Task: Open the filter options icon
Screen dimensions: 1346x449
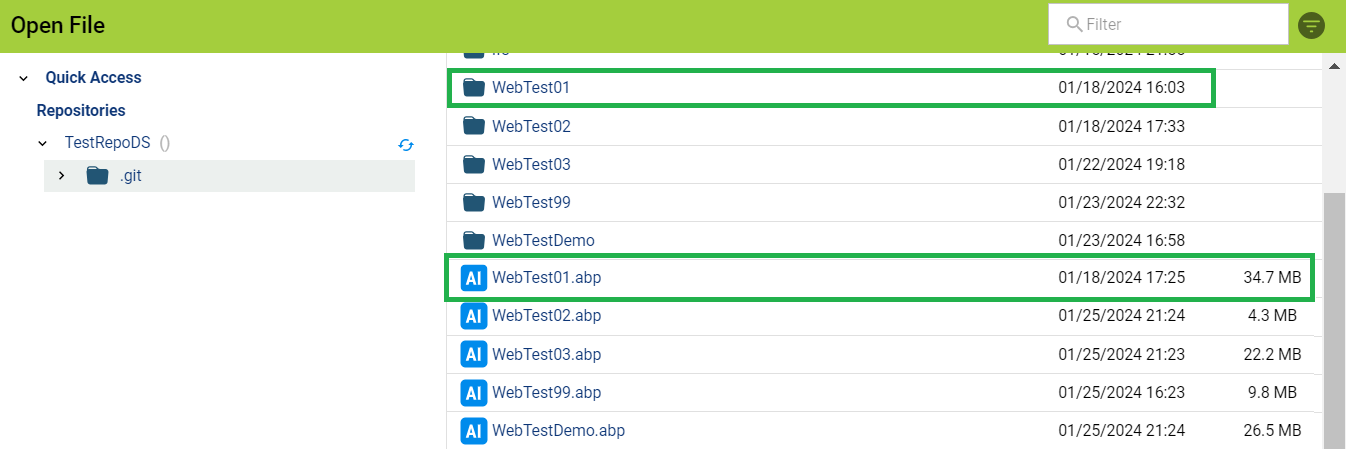Action: pyautogui.click(x=1311, y=25)
